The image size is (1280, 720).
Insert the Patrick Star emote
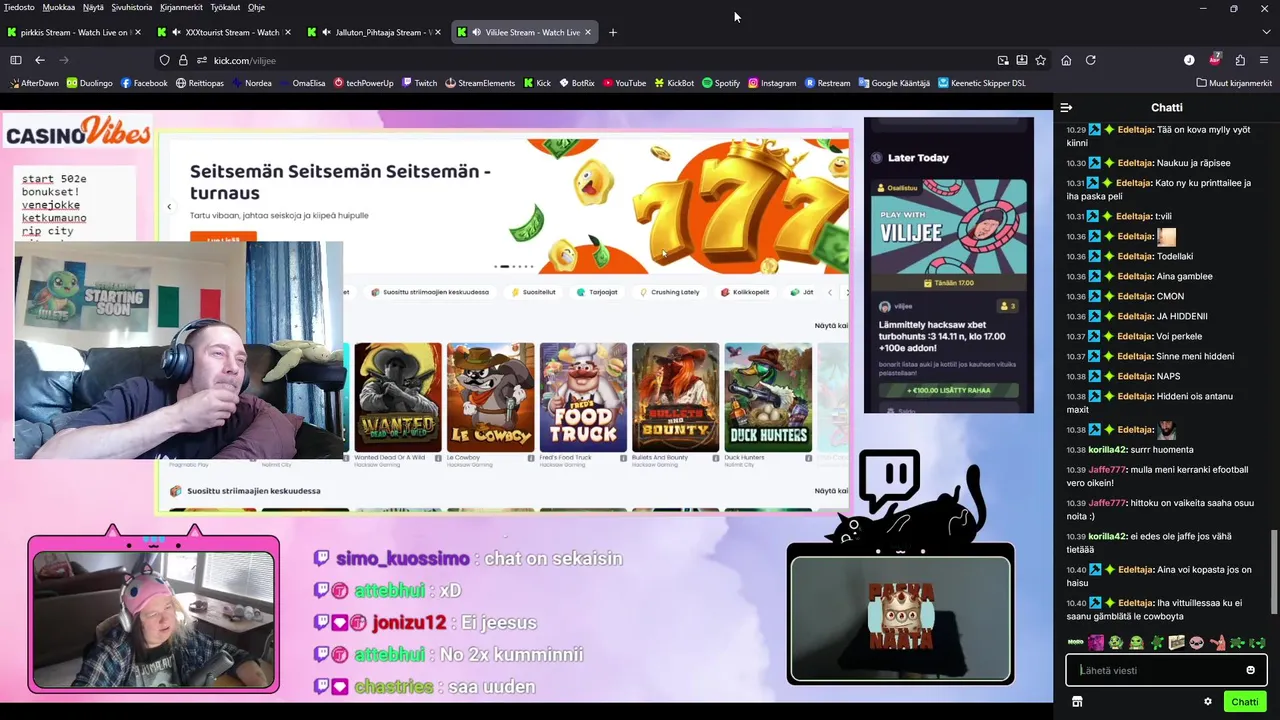click(1217, 642)
